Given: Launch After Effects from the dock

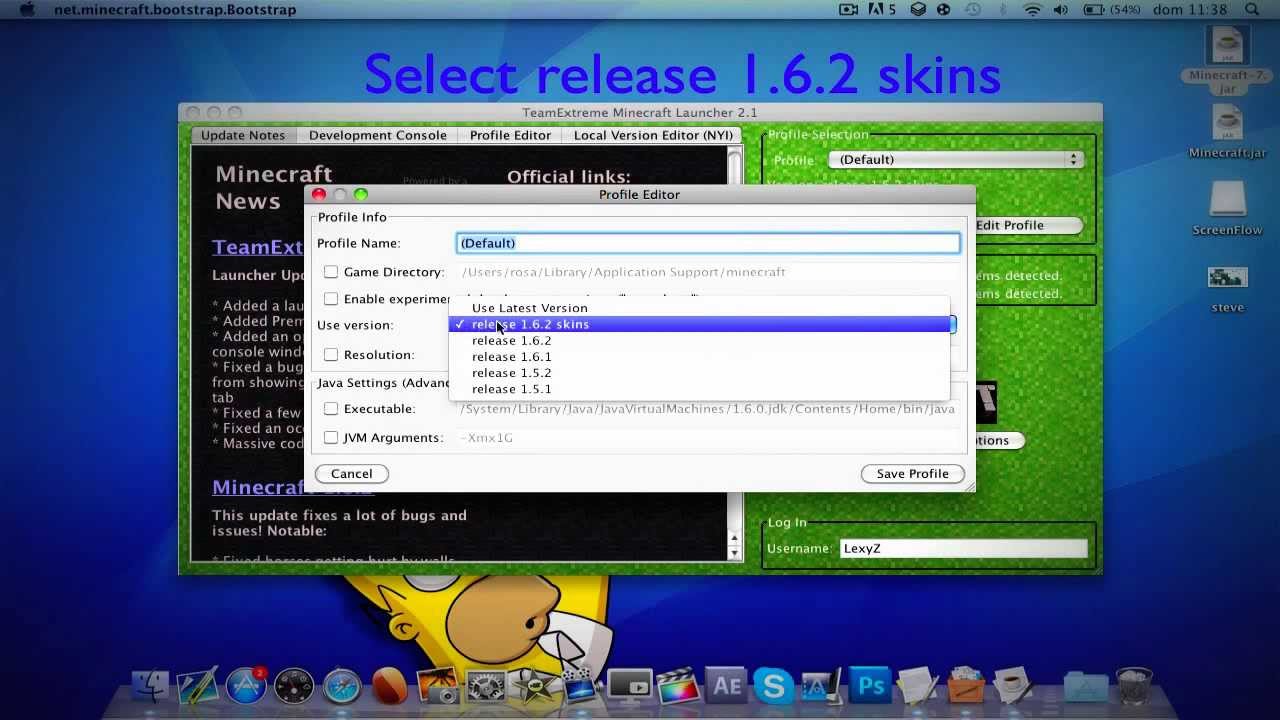Looking at the screenshot, I should pos(726,686).
